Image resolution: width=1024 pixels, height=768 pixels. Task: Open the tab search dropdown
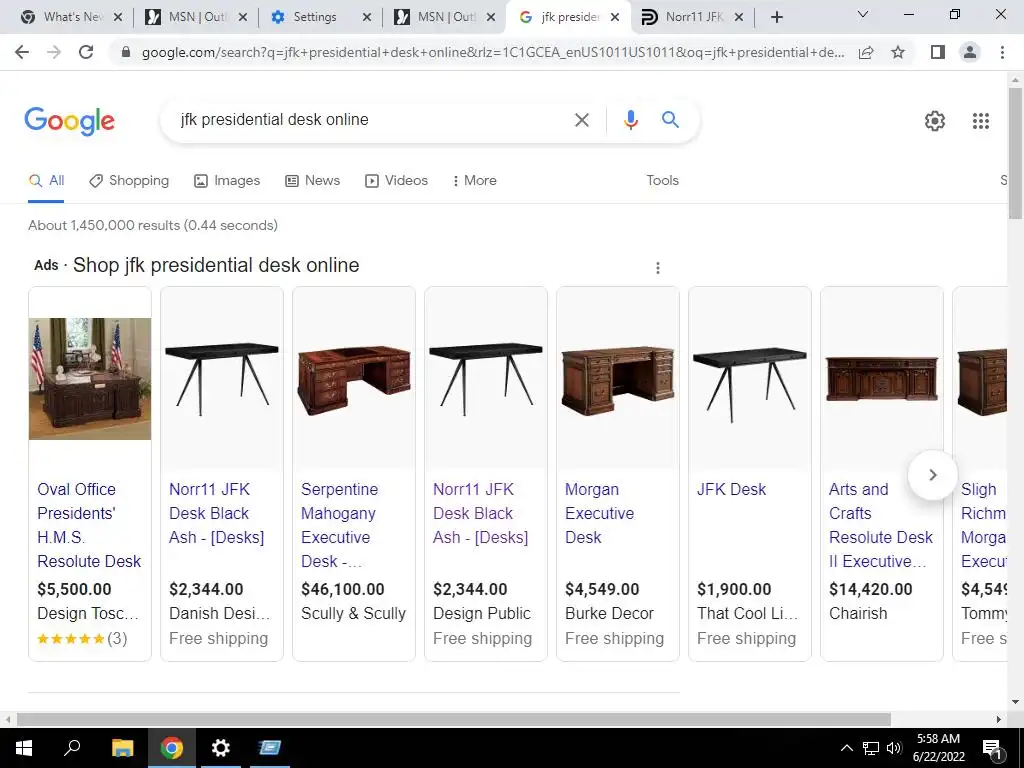[x=863, y=14]
